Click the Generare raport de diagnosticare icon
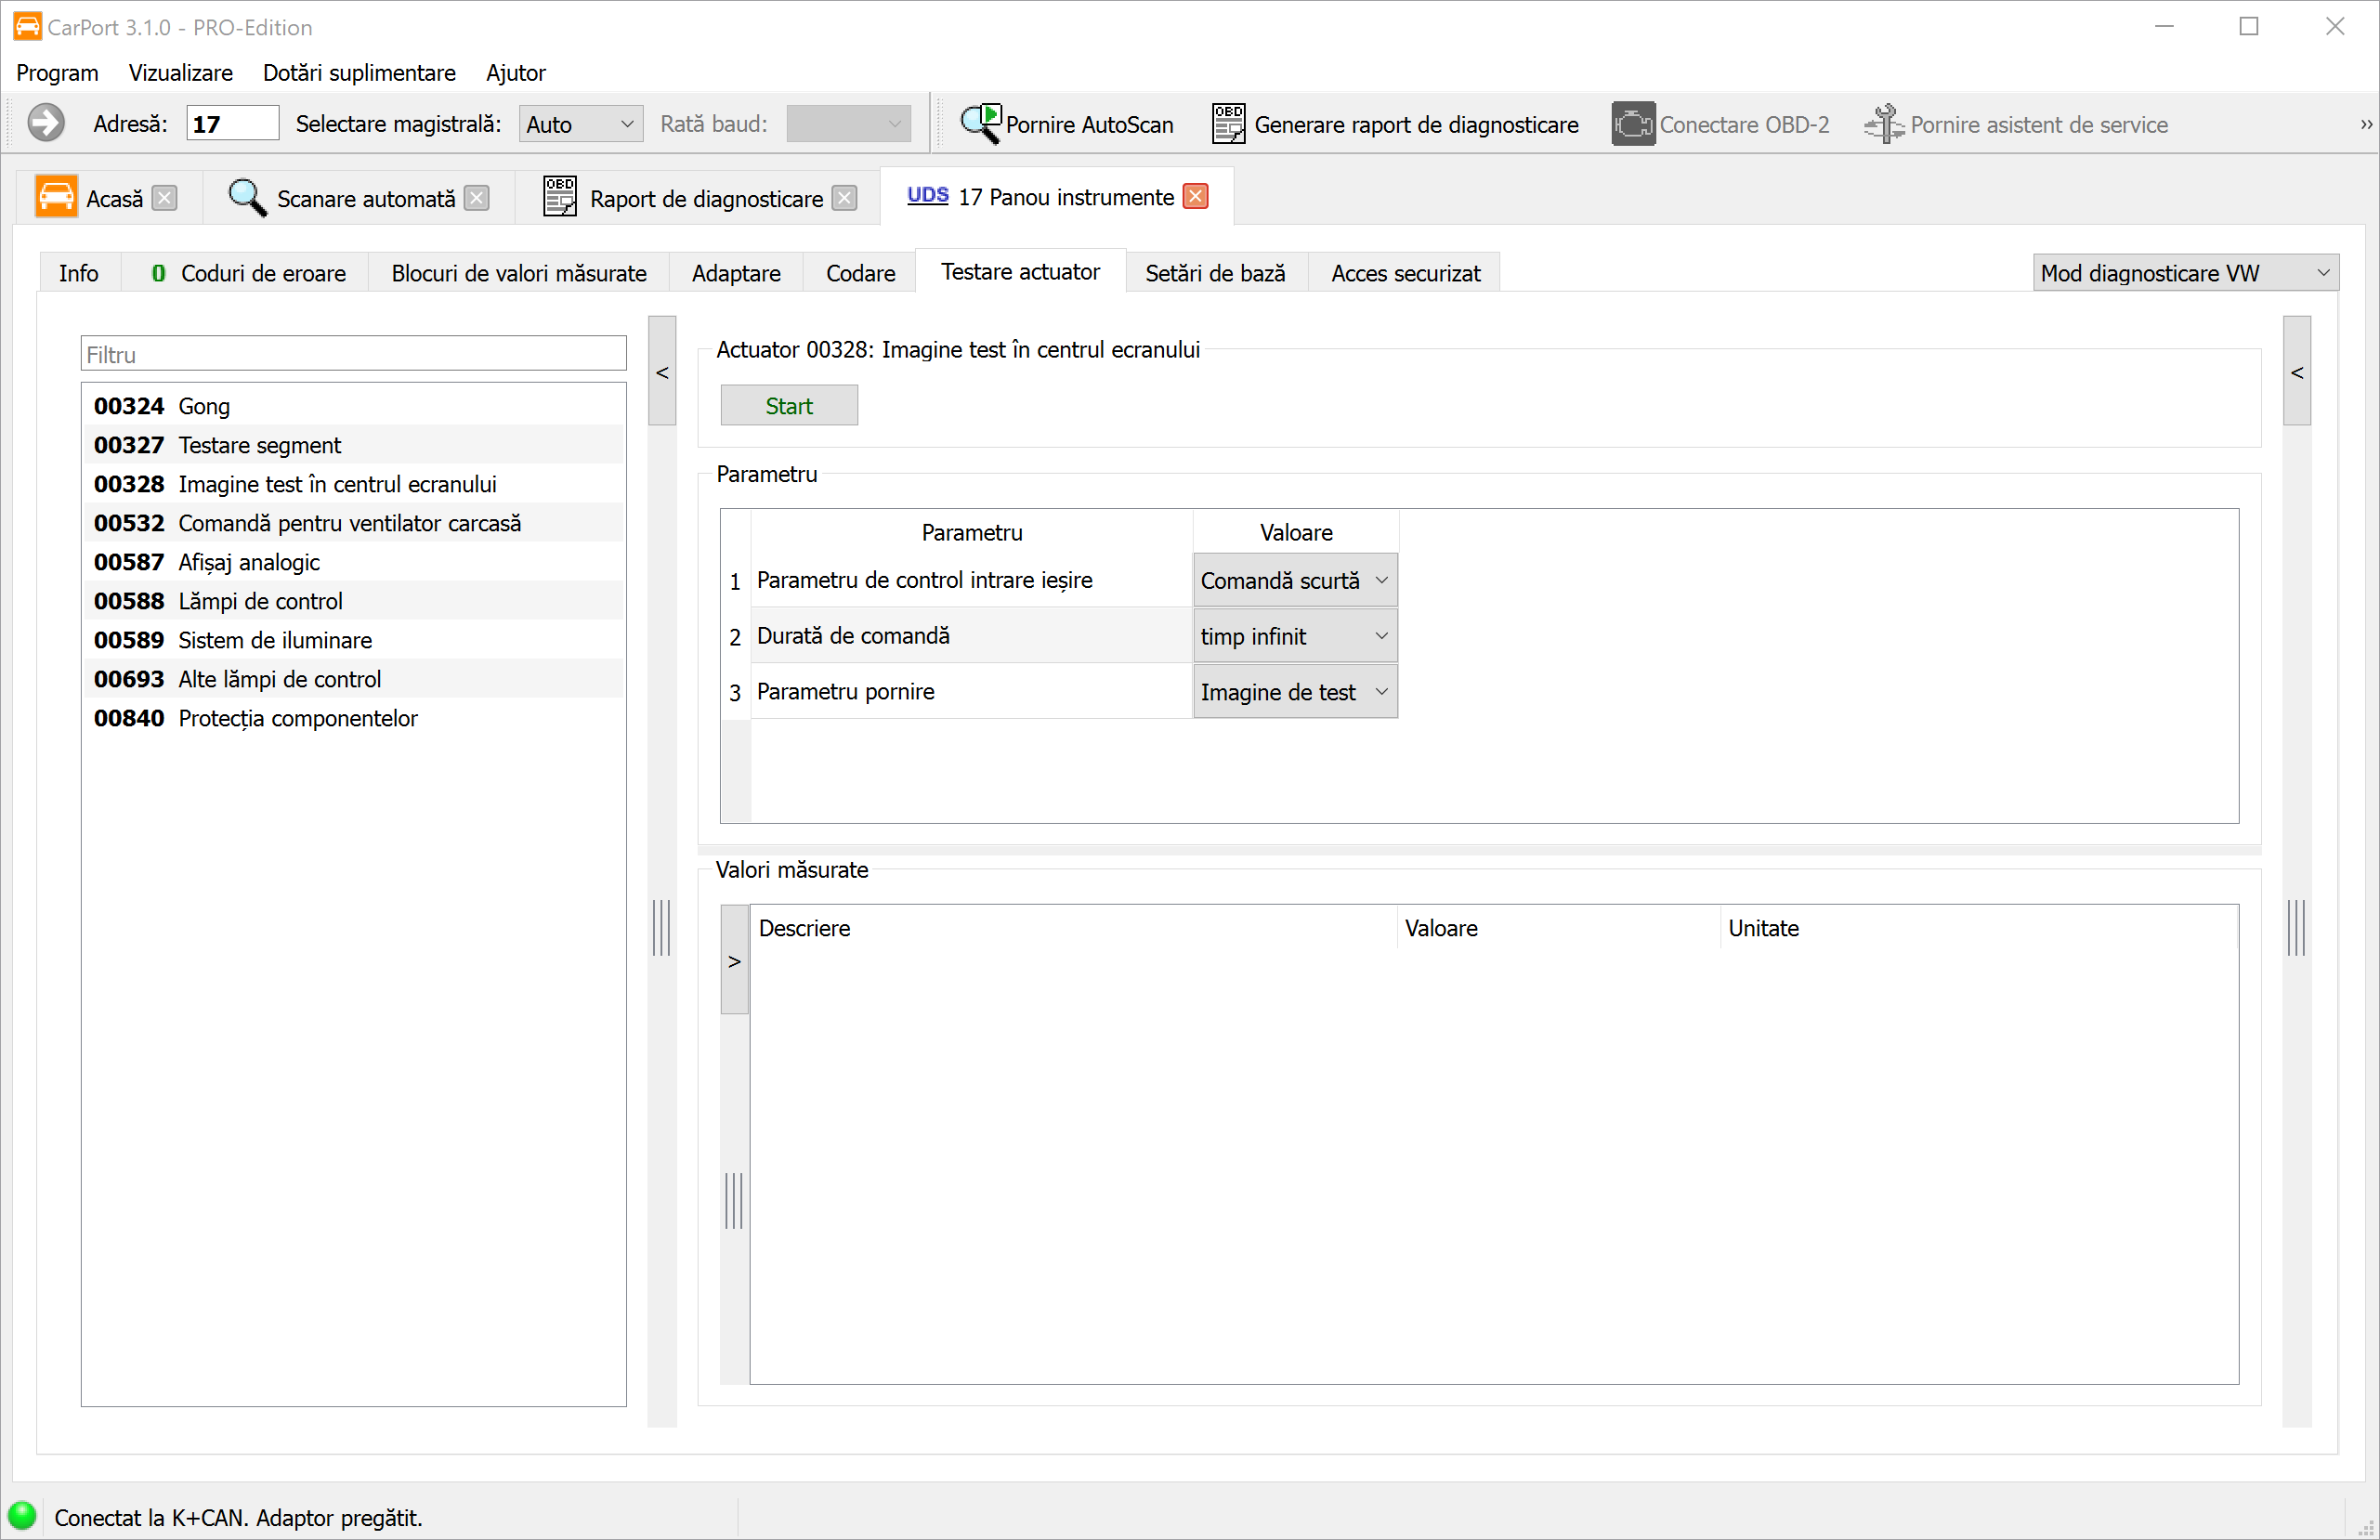 tap(1228, 124)
